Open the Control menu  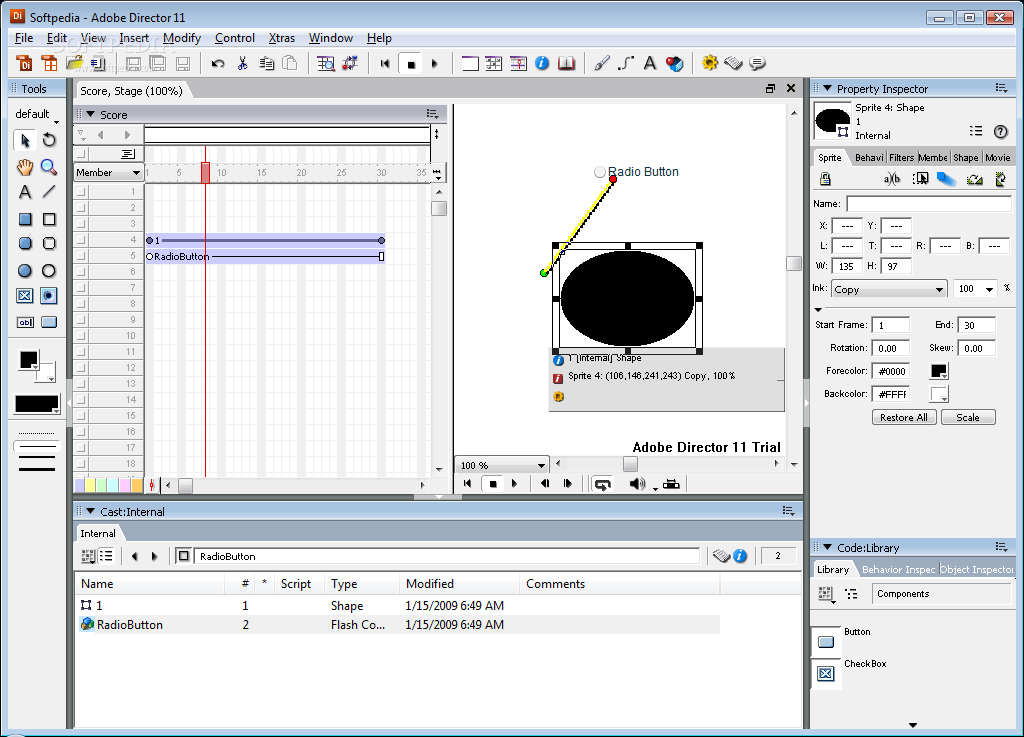click(x=234, y=38)
